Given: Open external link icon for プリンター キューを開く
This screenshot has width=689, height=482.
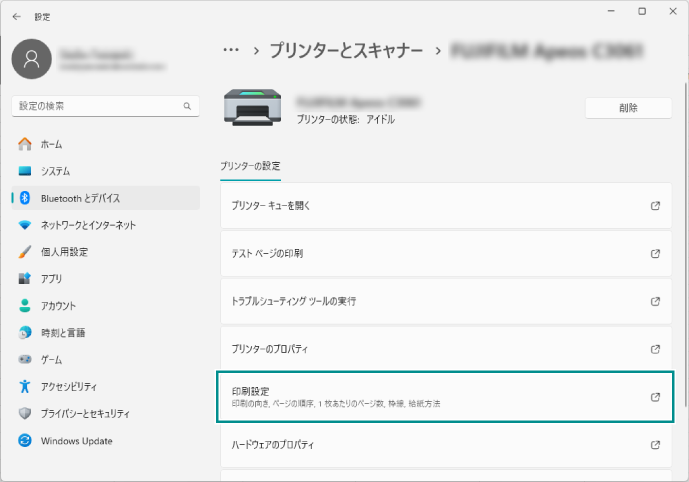Looking at the screenshot, I should coord(655,206).
